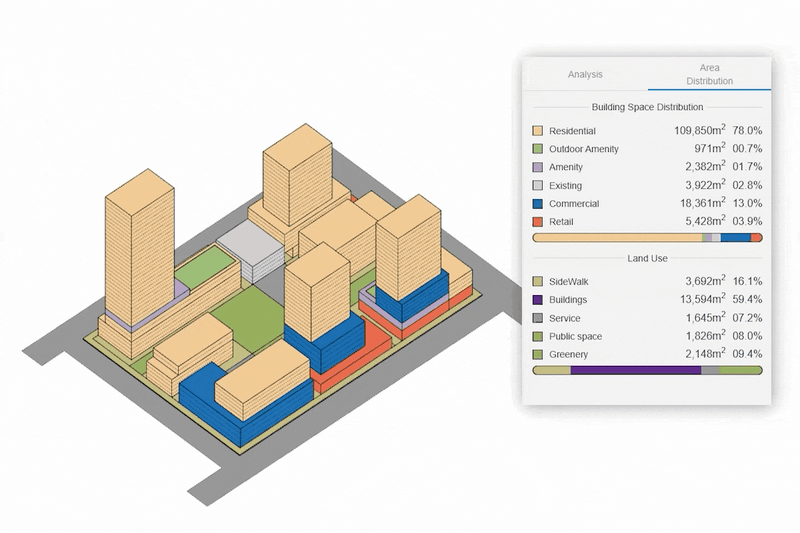Click the Public space color swatch
Viewport: 800px width, 533px height.
pyautogui.click(x=537, y=337)
